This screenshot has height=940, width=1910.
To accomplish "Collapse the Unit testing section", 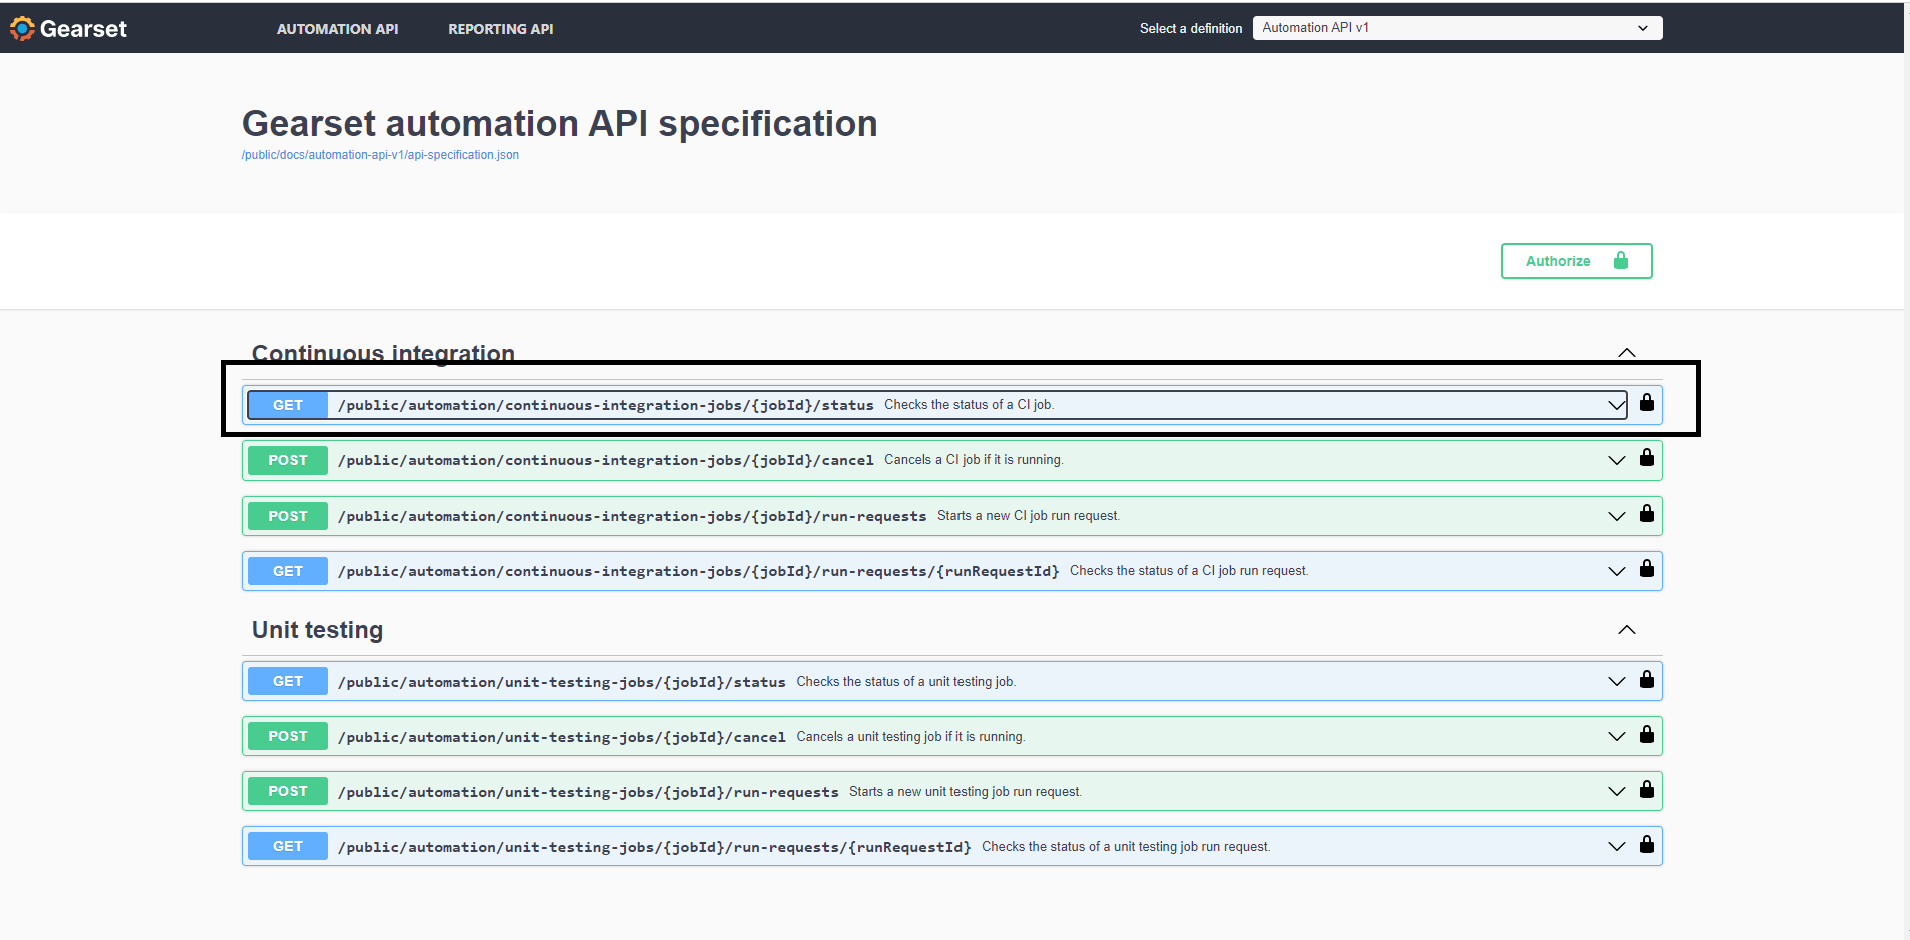I will pos(1626,630).
